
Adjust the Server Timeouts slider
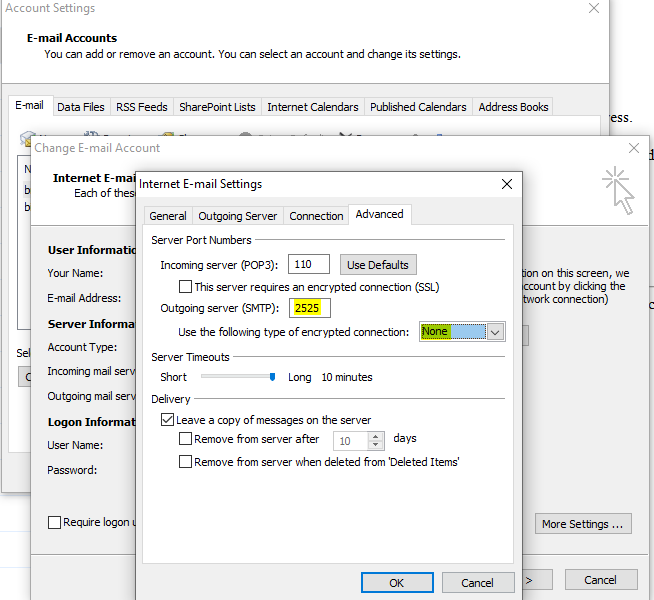(271, 377)
